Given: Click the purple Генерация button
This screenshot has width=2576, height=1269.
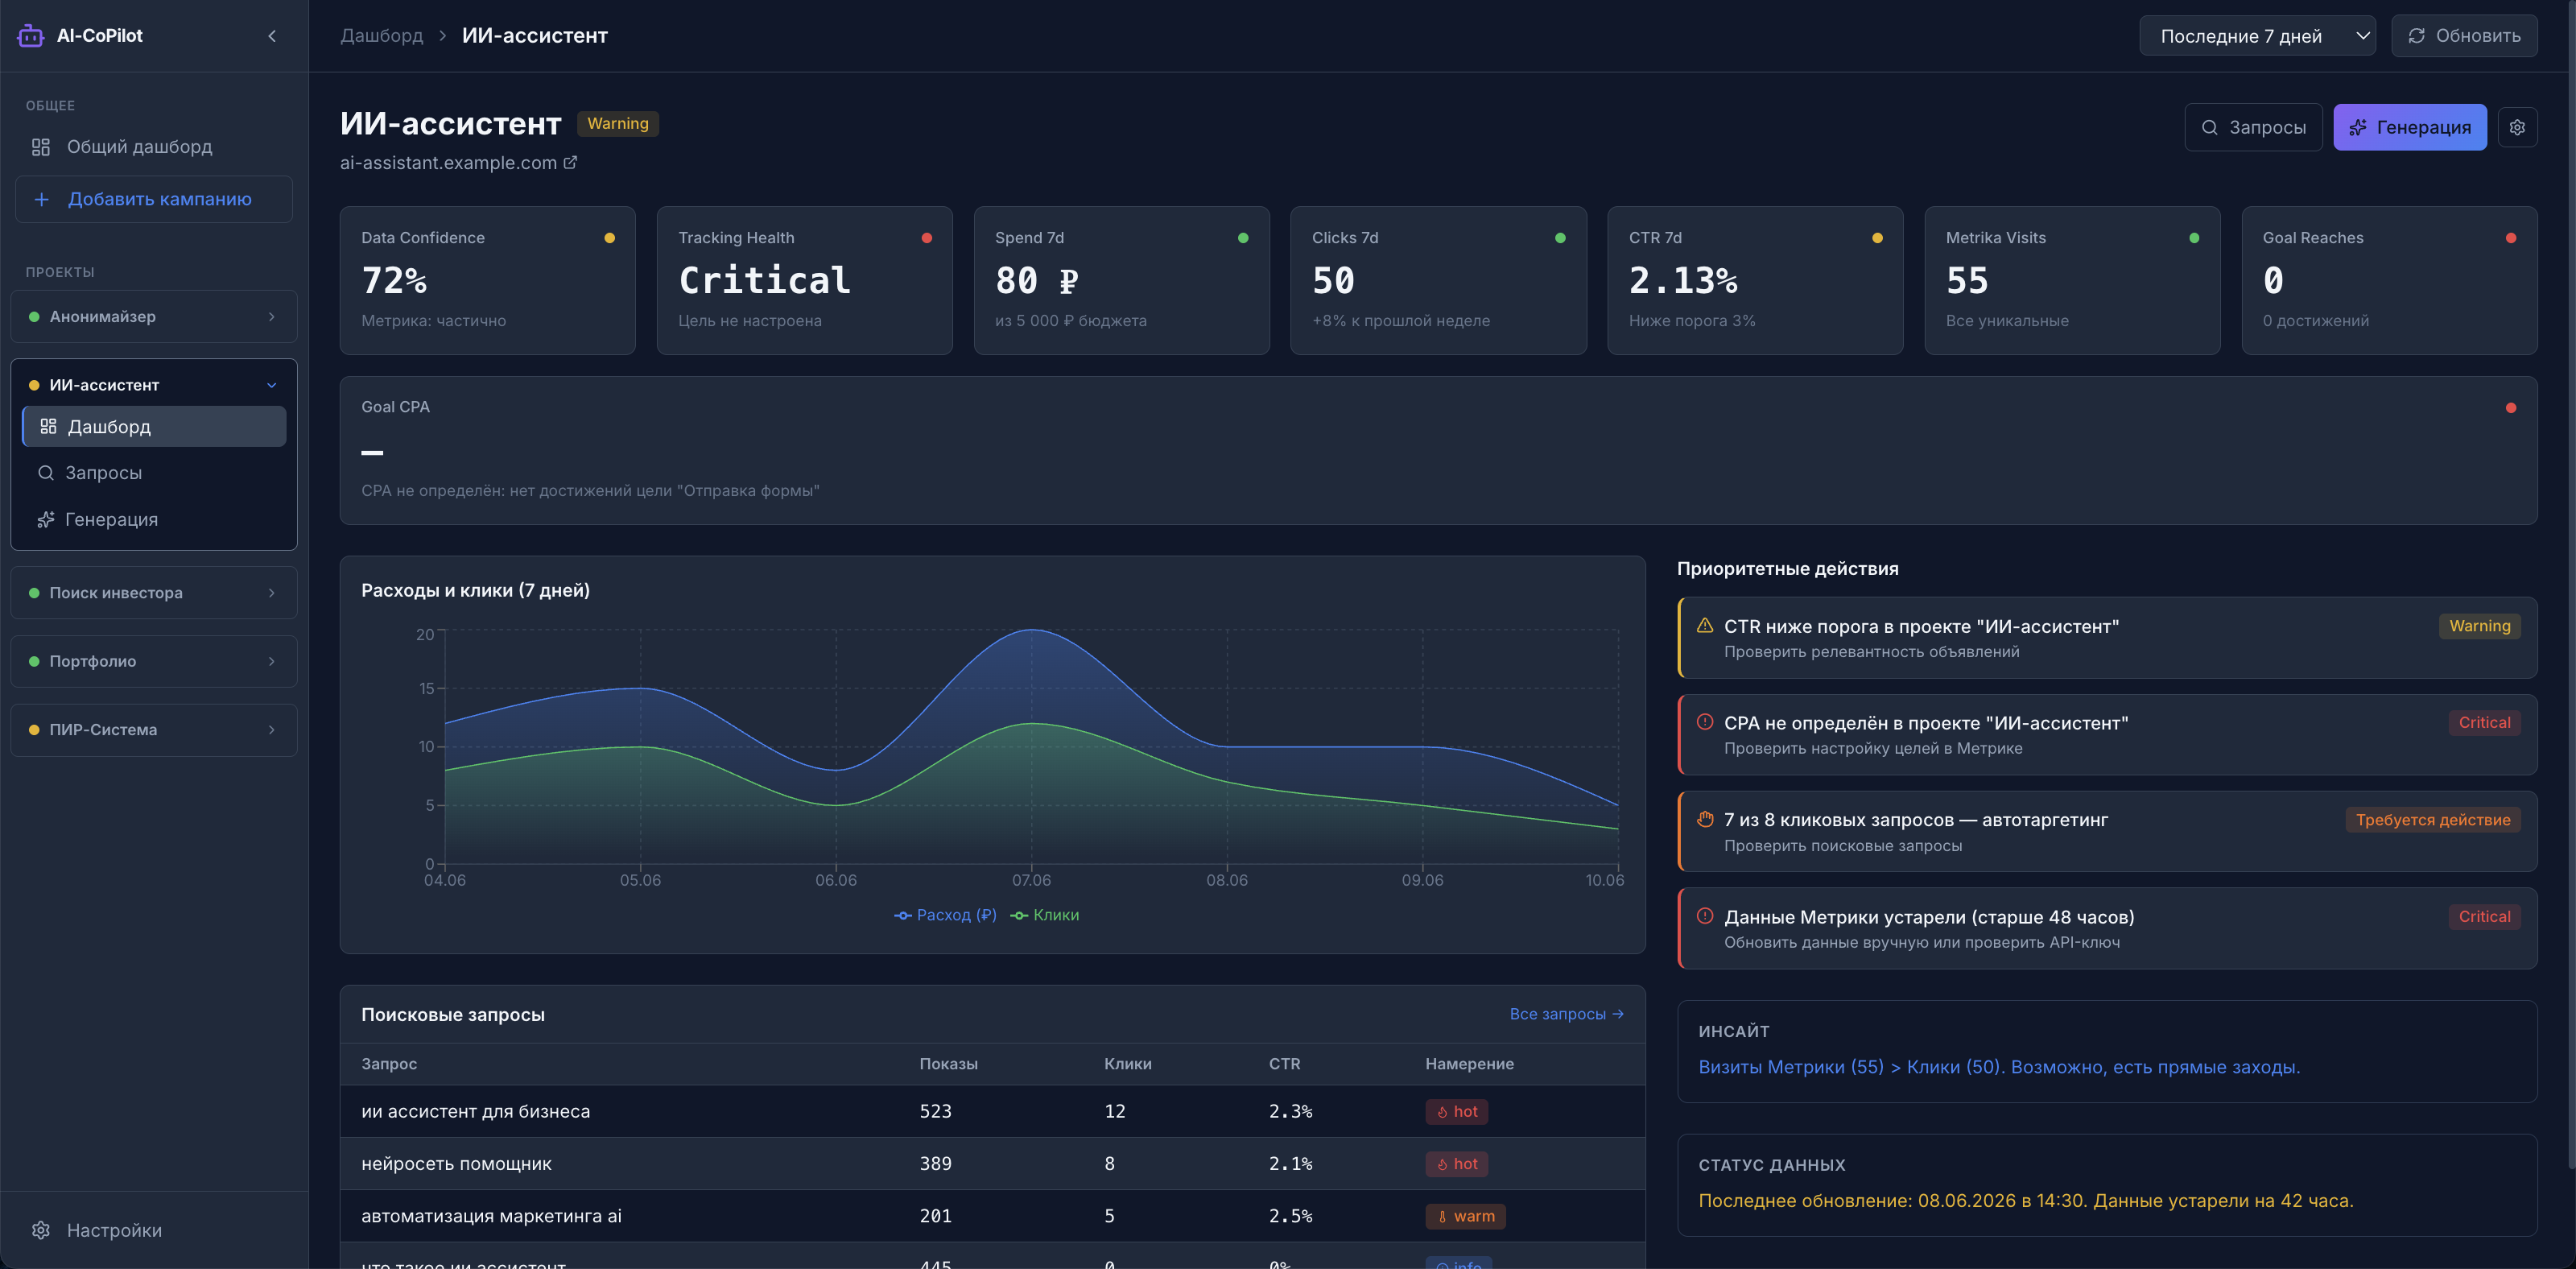Looking at the screenshot, I should click(2410, 127).
